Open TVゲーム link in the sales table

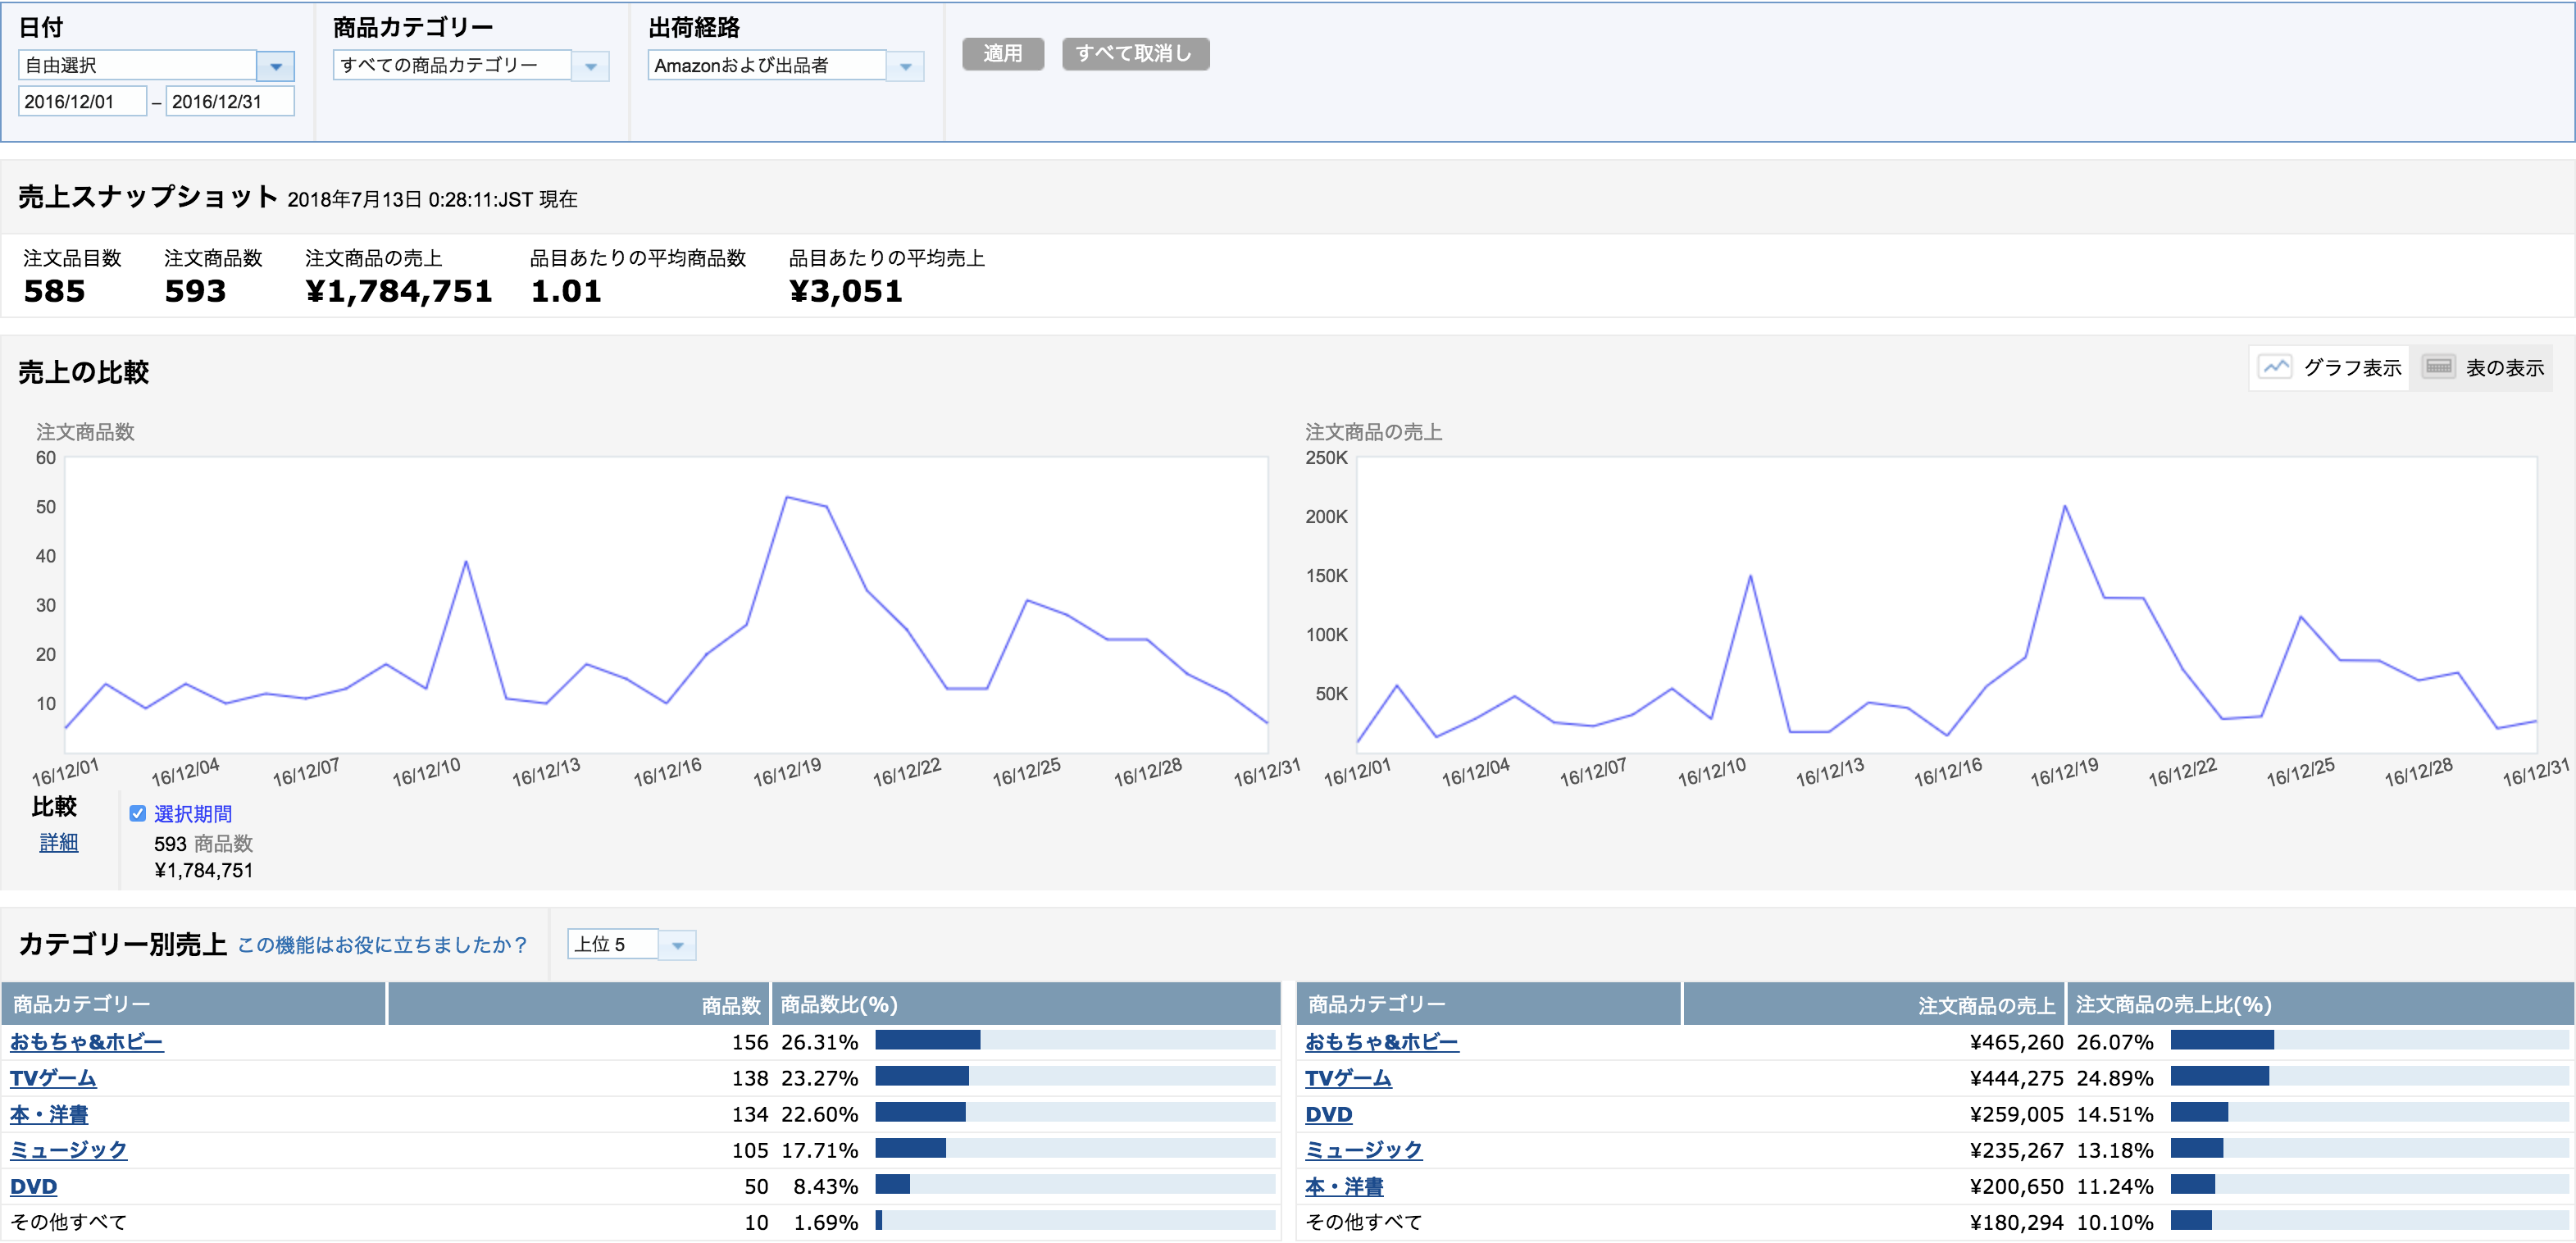(1347, 1077)
